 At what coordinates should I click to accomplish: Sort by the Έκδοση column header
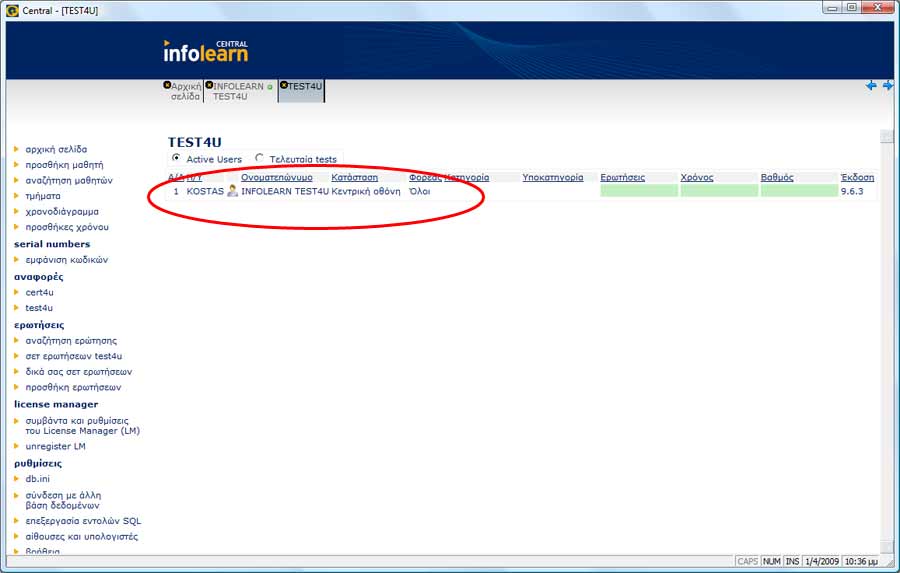[x=858, y=177]
